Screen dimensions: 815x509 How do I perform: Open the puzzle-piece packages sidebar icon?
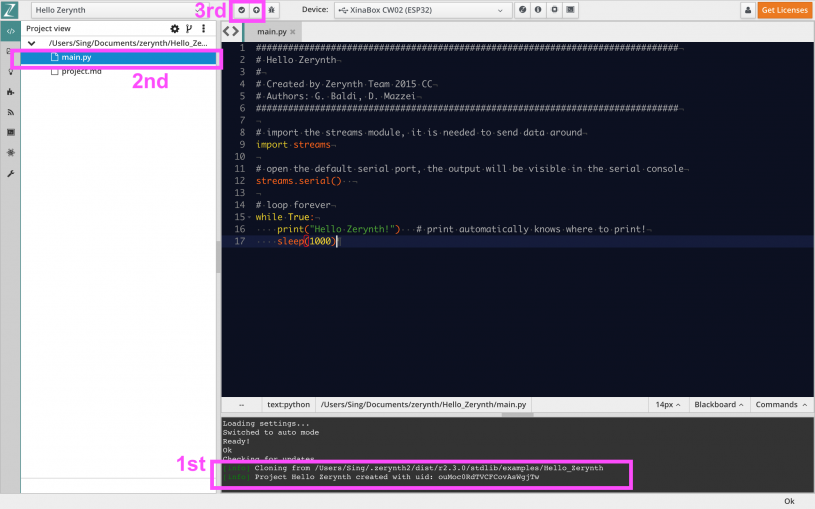click(10, 92)
